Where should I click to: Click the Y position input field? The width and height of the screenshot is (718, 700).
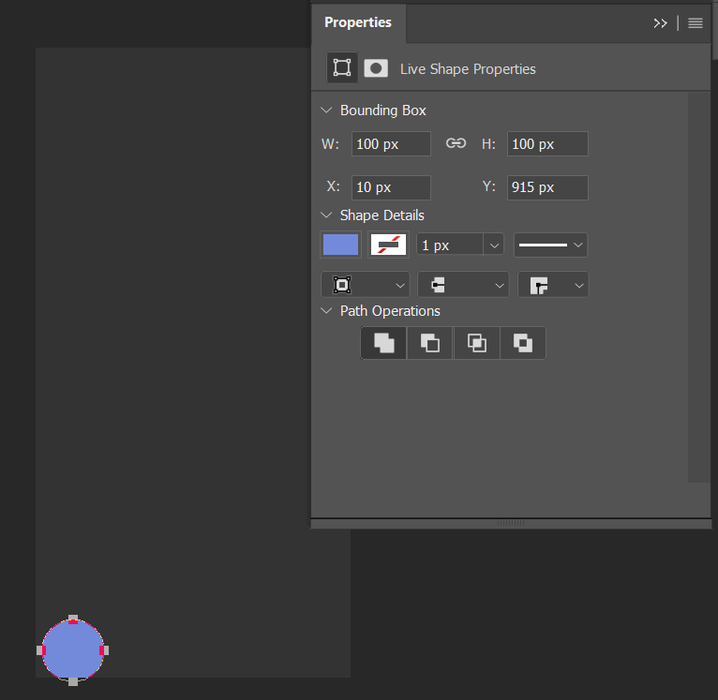(548, 187)
